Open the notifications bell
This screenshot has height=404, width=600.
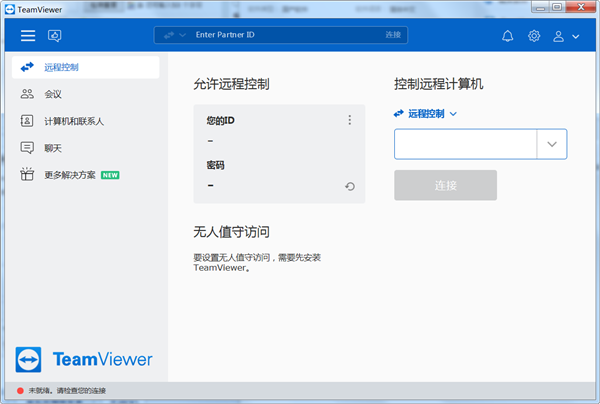point(507,36)
